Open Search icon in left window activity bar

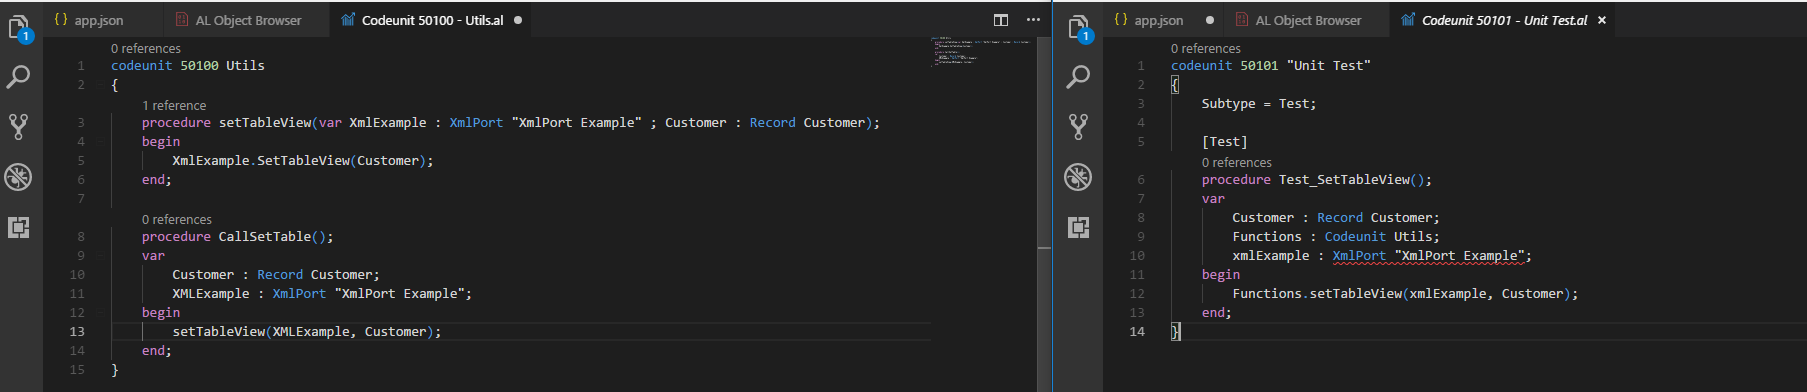(19, 77)
